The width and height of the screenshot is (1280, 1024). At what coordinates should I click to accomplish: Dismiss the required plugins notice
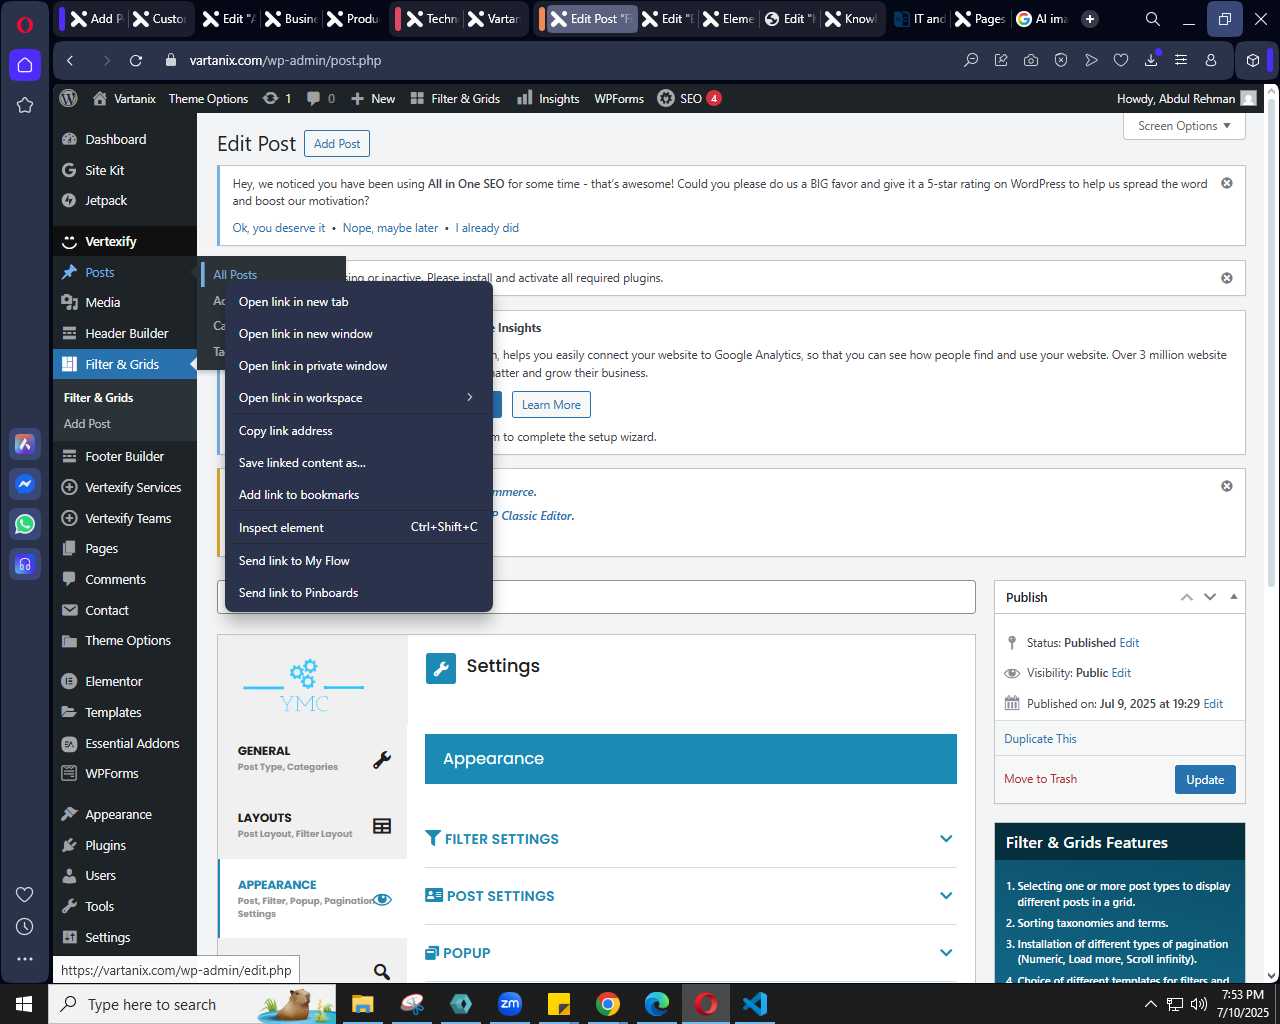tap(1227, 278)
